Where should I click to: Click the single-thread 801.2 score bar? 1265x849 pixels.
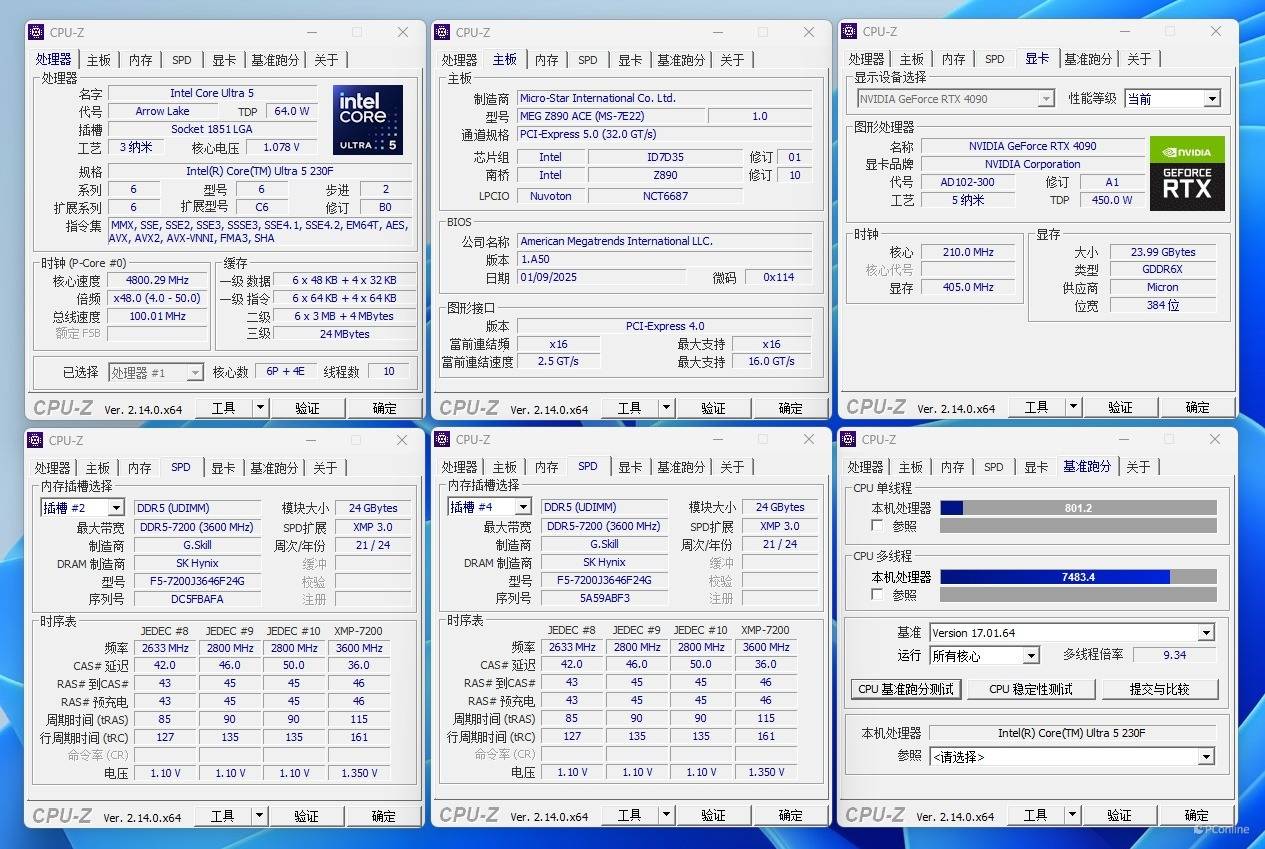pos(1078,508)
